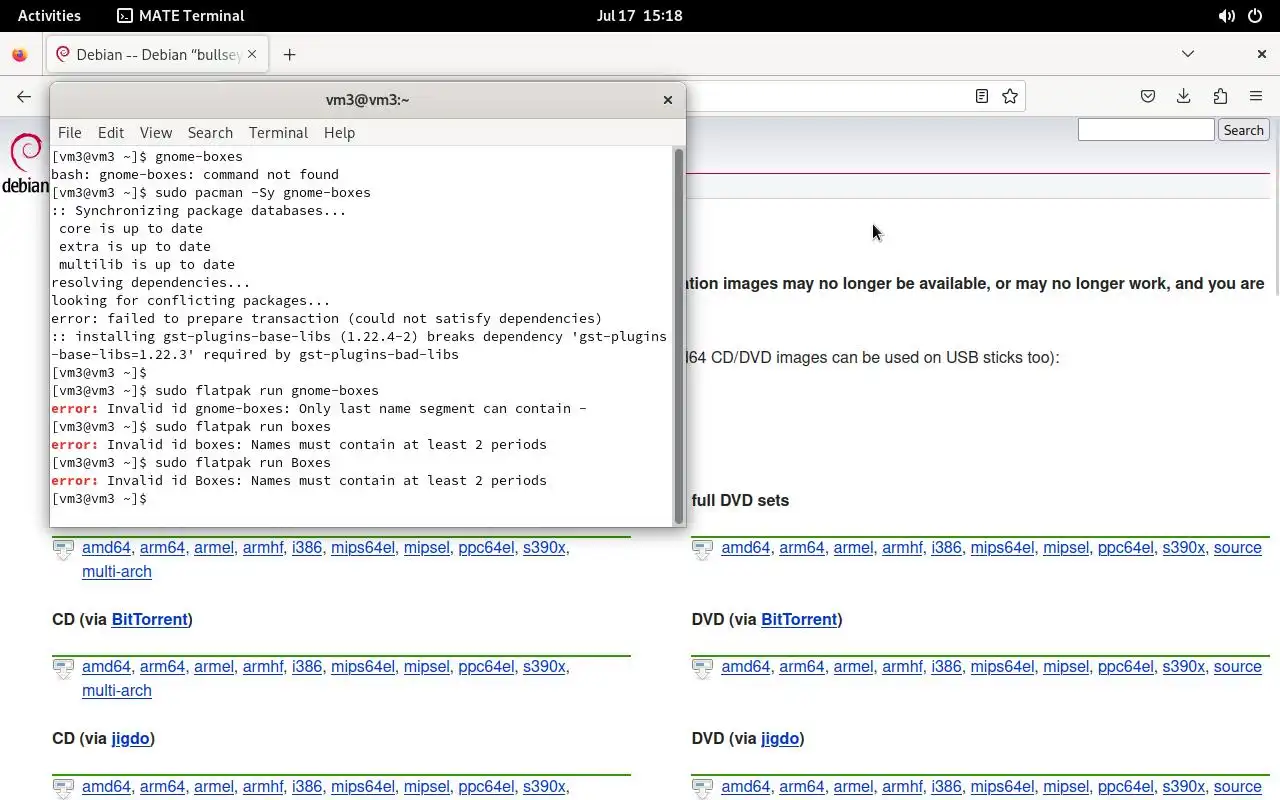Close the Debian bullseye browser tab
1280x800 pixels.
point(252,54)
